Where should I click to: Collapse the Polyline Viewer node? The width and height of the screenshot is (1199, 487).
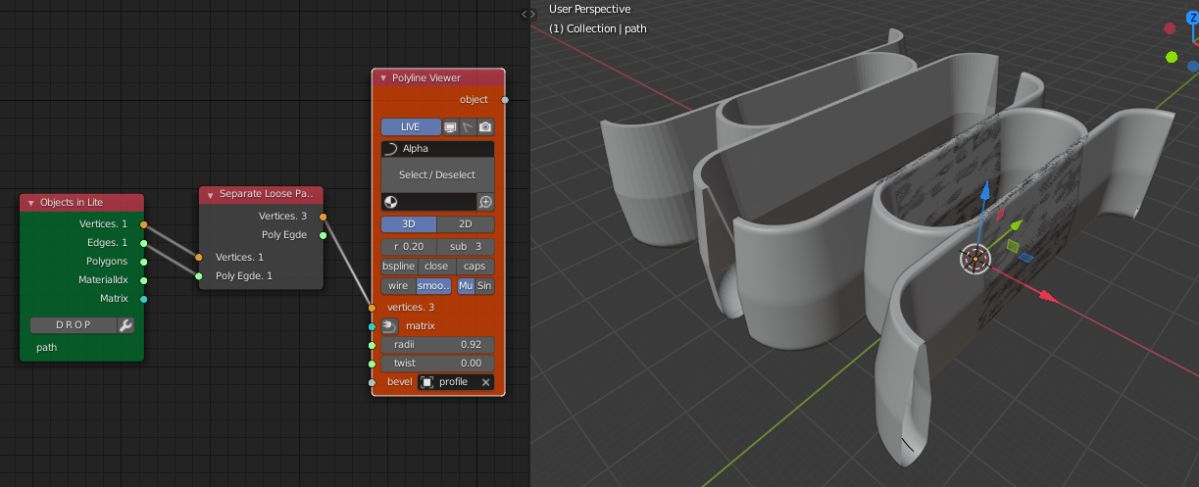click(x=383, y=78)
